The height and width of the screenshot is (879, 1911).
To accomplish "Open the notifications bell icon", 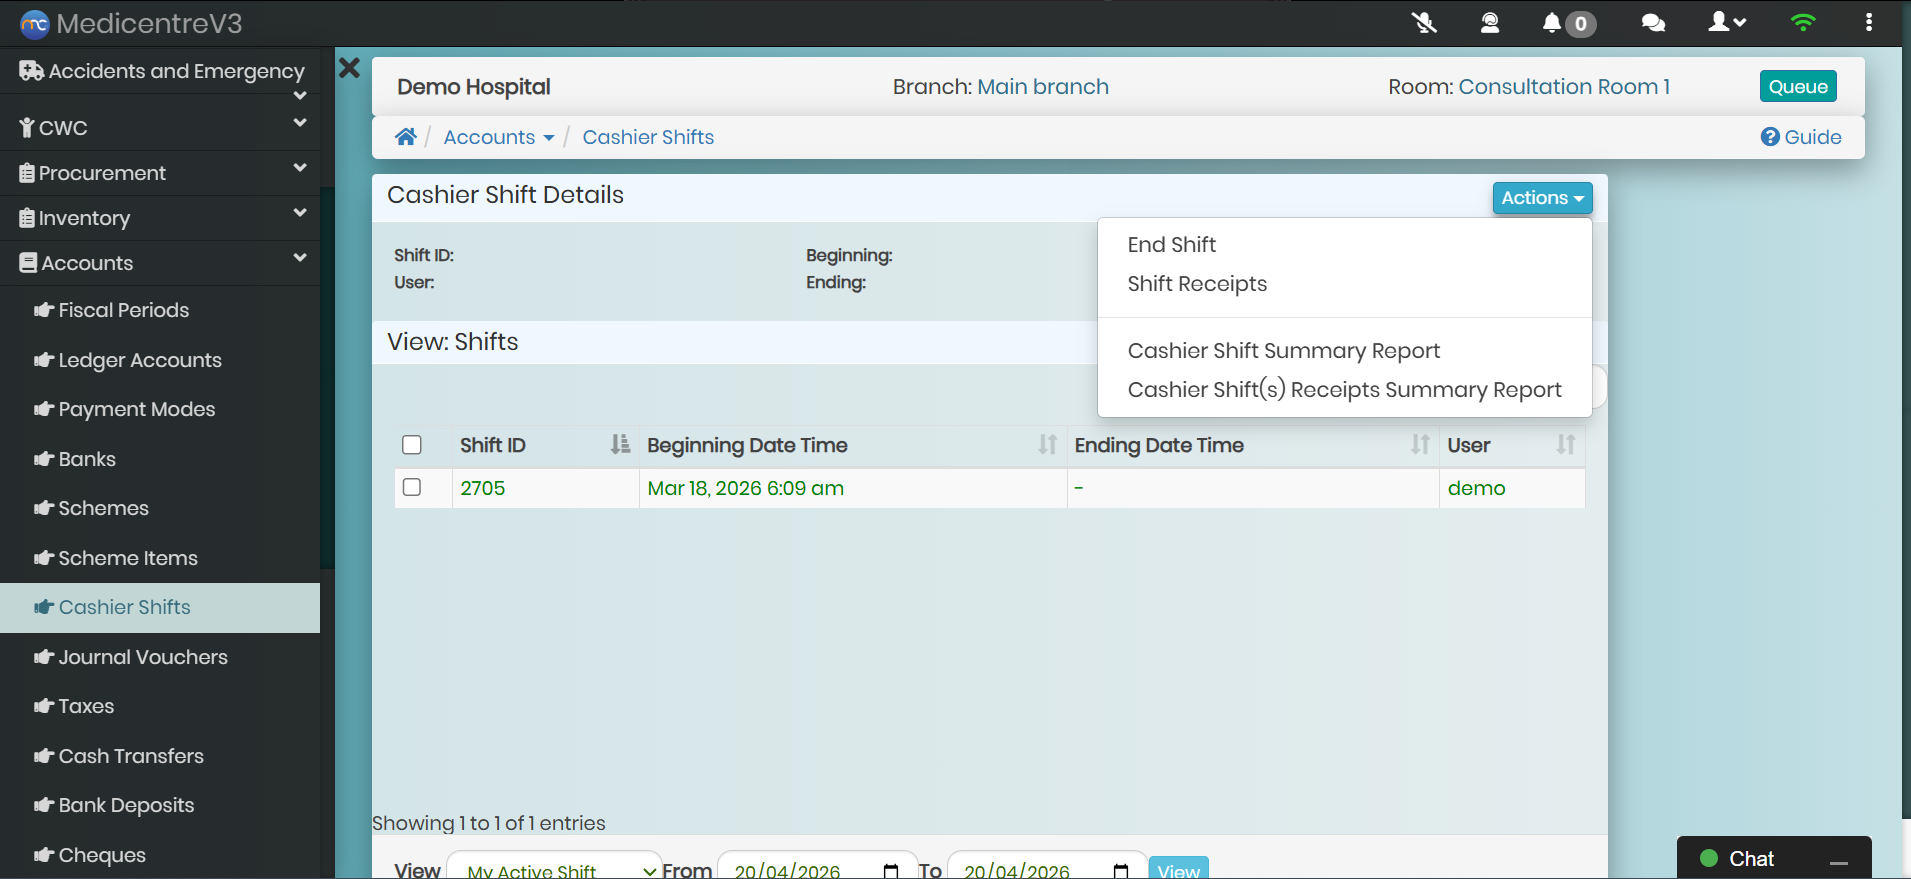I will (x=1552, y=23).
